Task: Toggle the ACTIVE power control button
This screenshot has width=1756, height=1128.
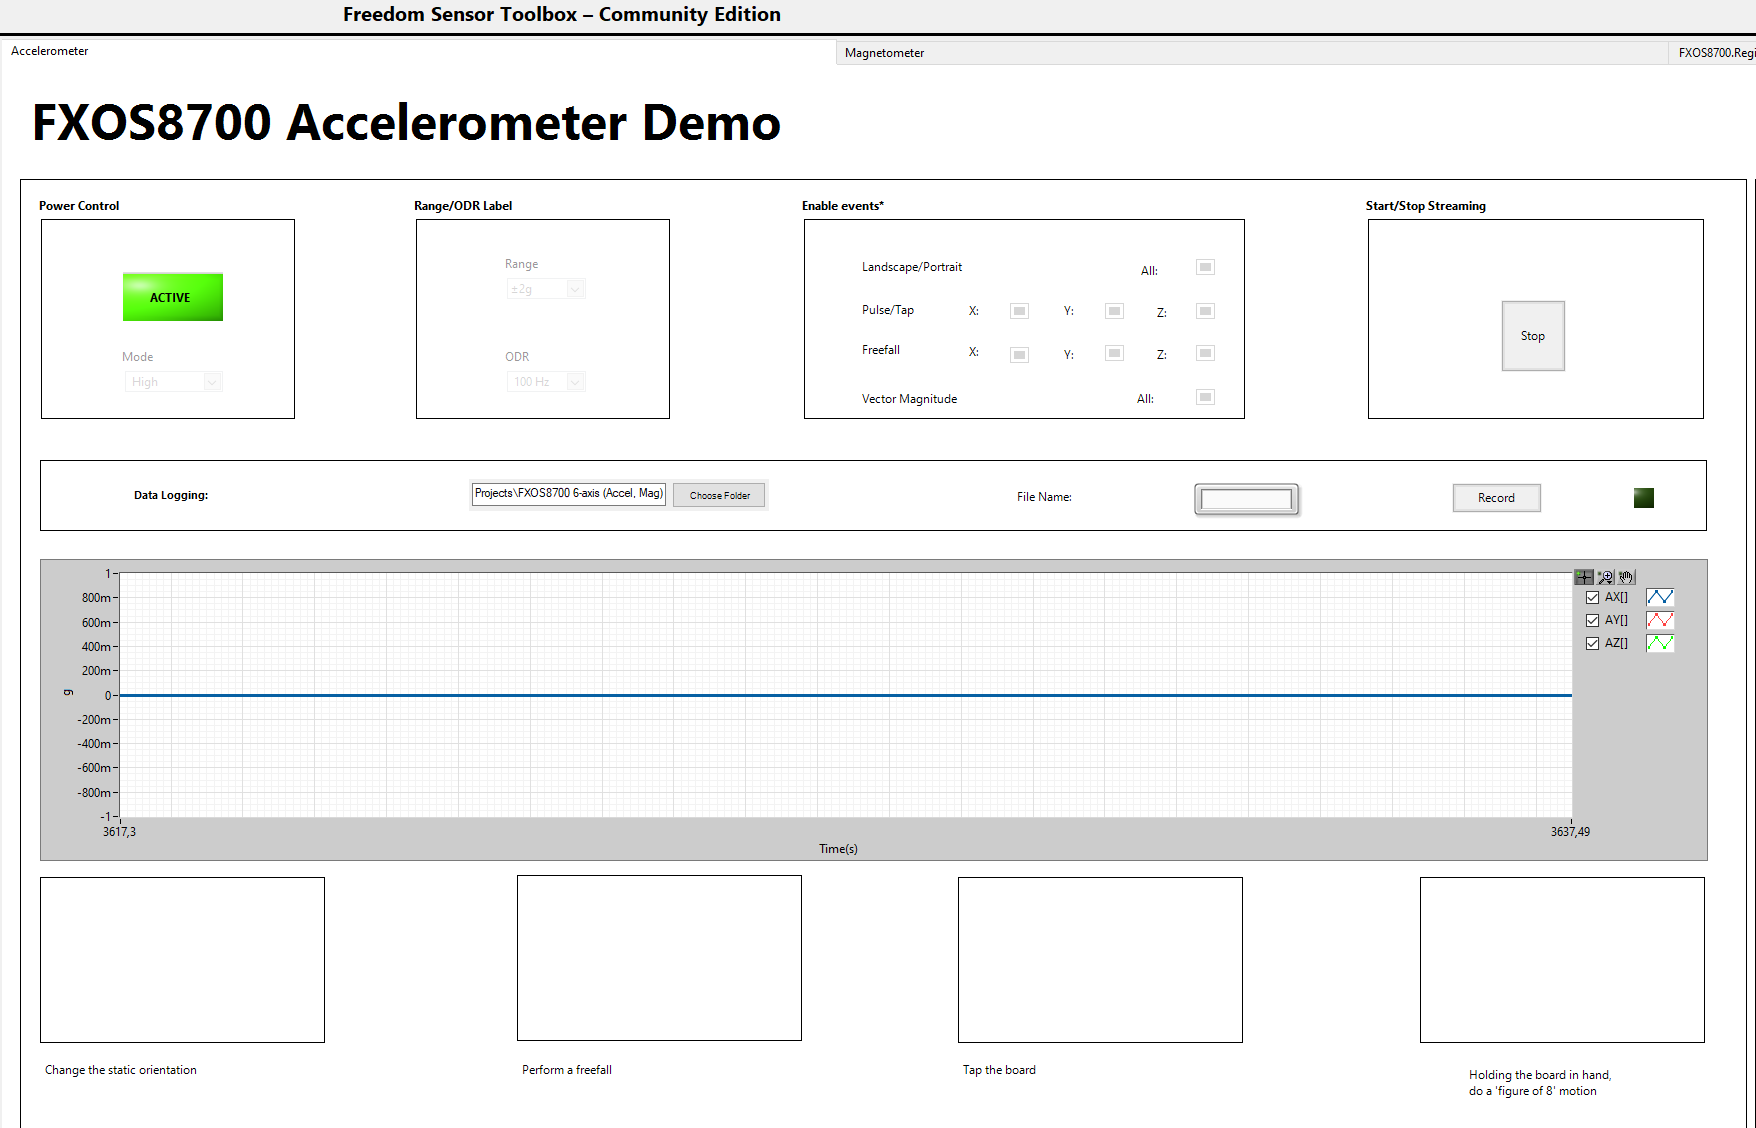Action: (172, 296)
